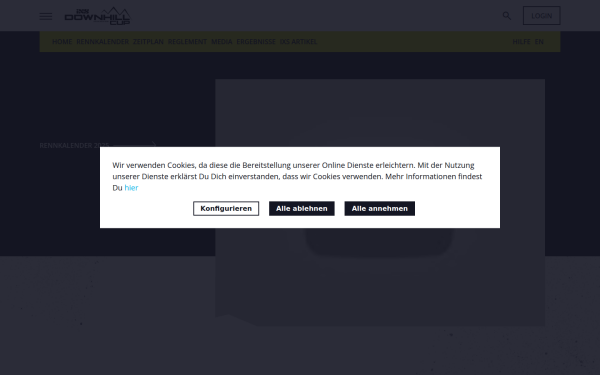600x375 pixels.
Task: Open the hamburger menu icon
Action: pos(46,16)
